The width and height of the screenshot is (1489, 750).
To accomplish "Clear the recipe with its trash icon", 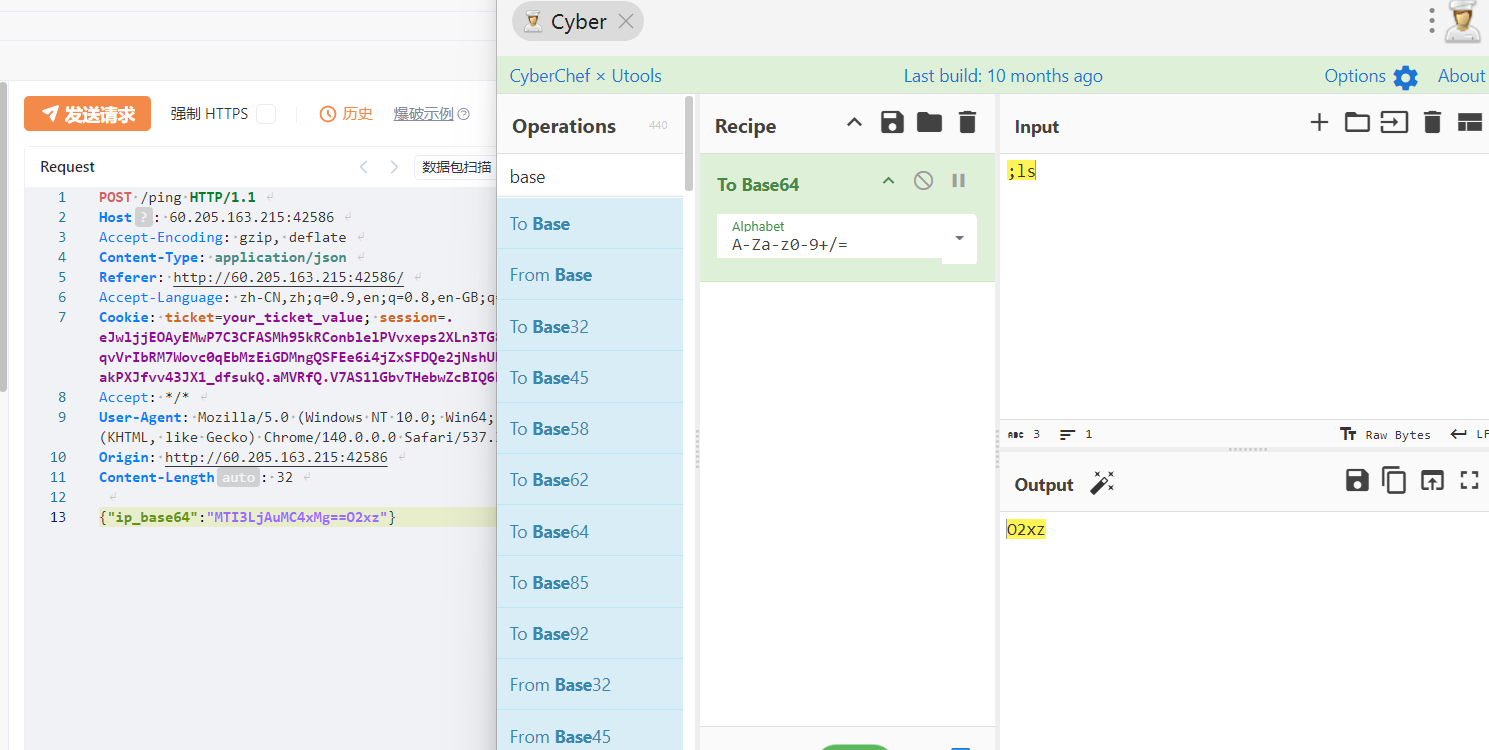I will coord(967,123).
